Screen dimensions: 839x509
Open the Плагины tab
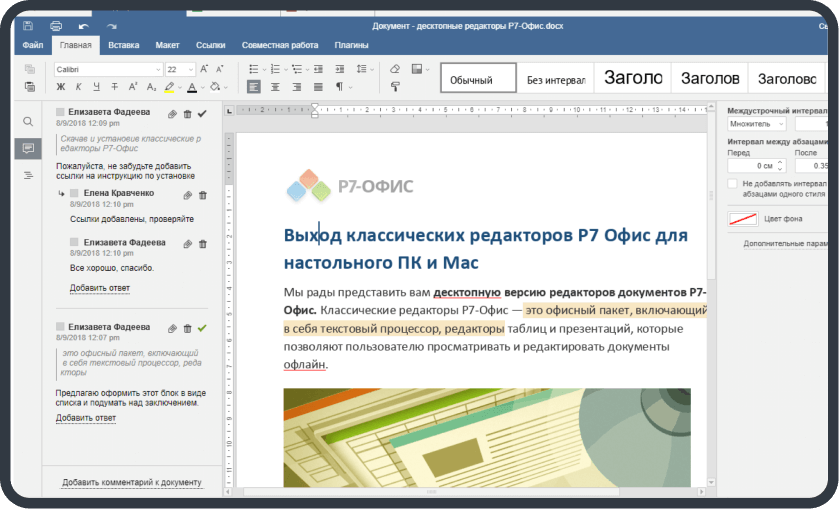(x=352, y=45)
